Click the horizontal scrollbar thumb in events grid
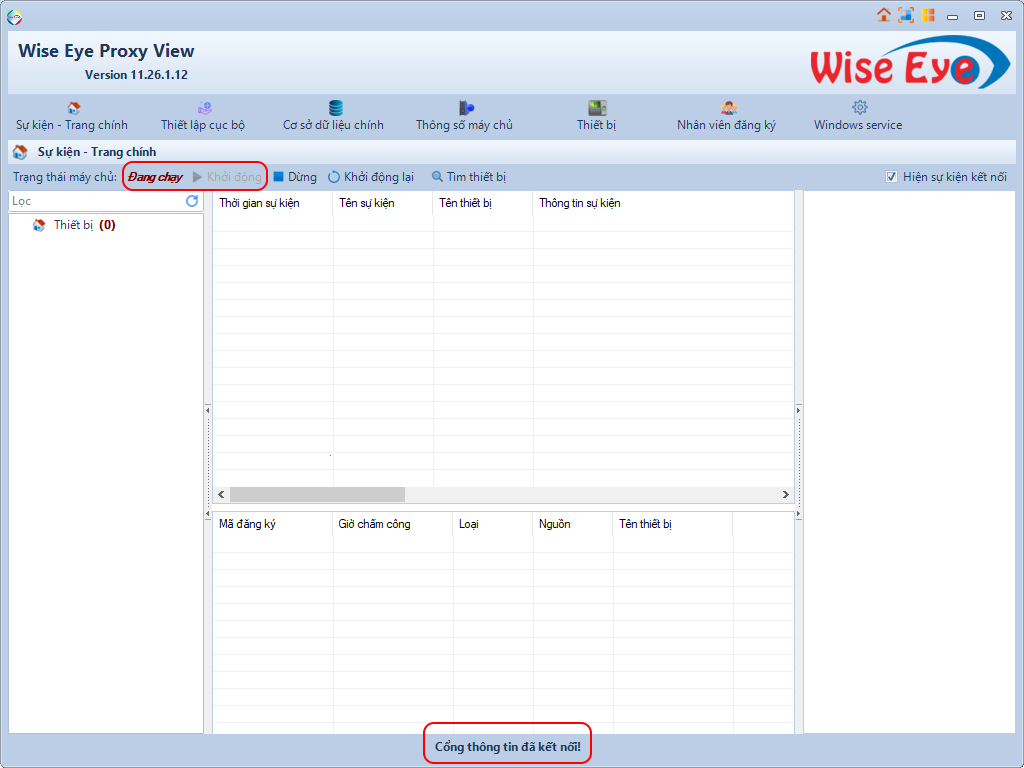This screenshot has width=1024, height=768. coord(317,494)
